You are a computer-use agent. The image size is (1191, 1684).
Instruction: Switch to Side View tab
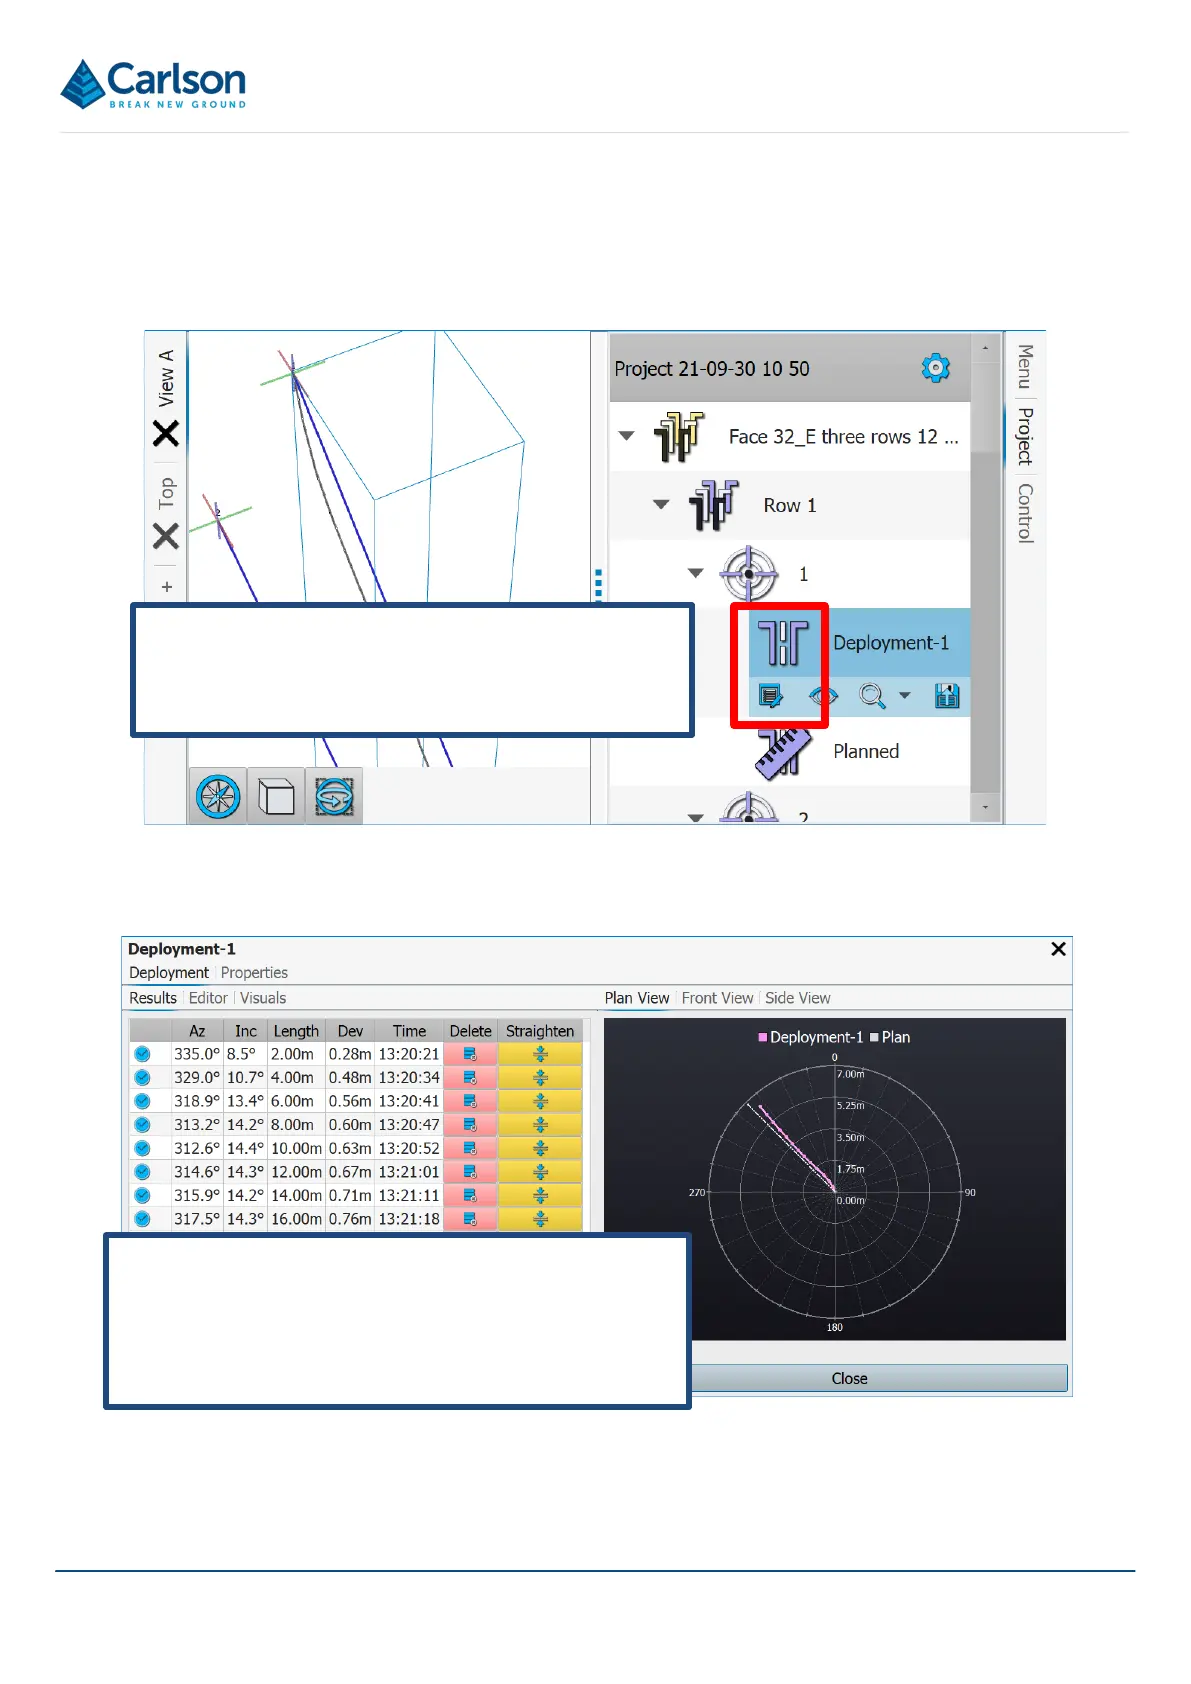tap(798, 998)
